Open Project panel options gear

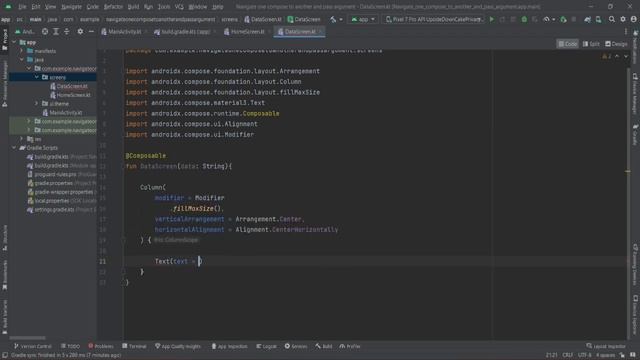point(80,31)
